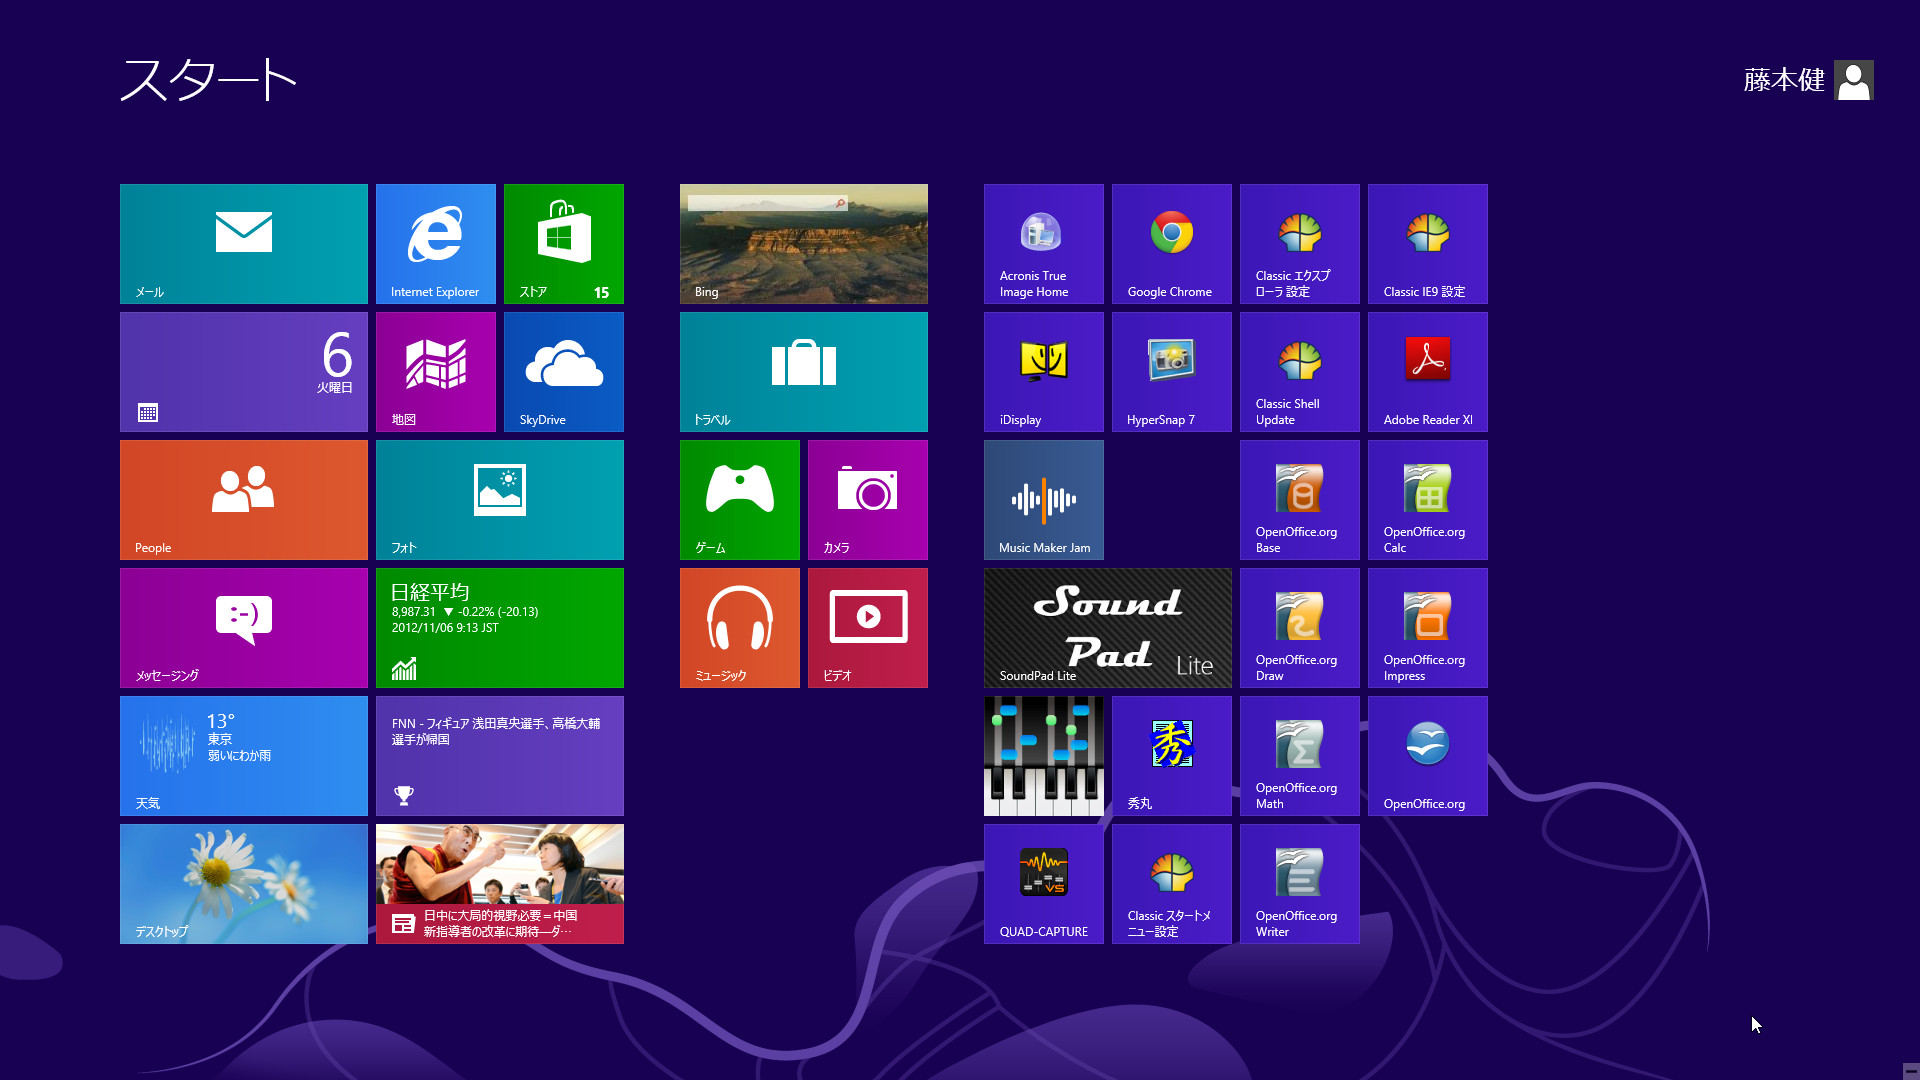Viewport: 1920px width, 1080px height.
Task: Launch Google Chrome
Action: pos(1172,244)
